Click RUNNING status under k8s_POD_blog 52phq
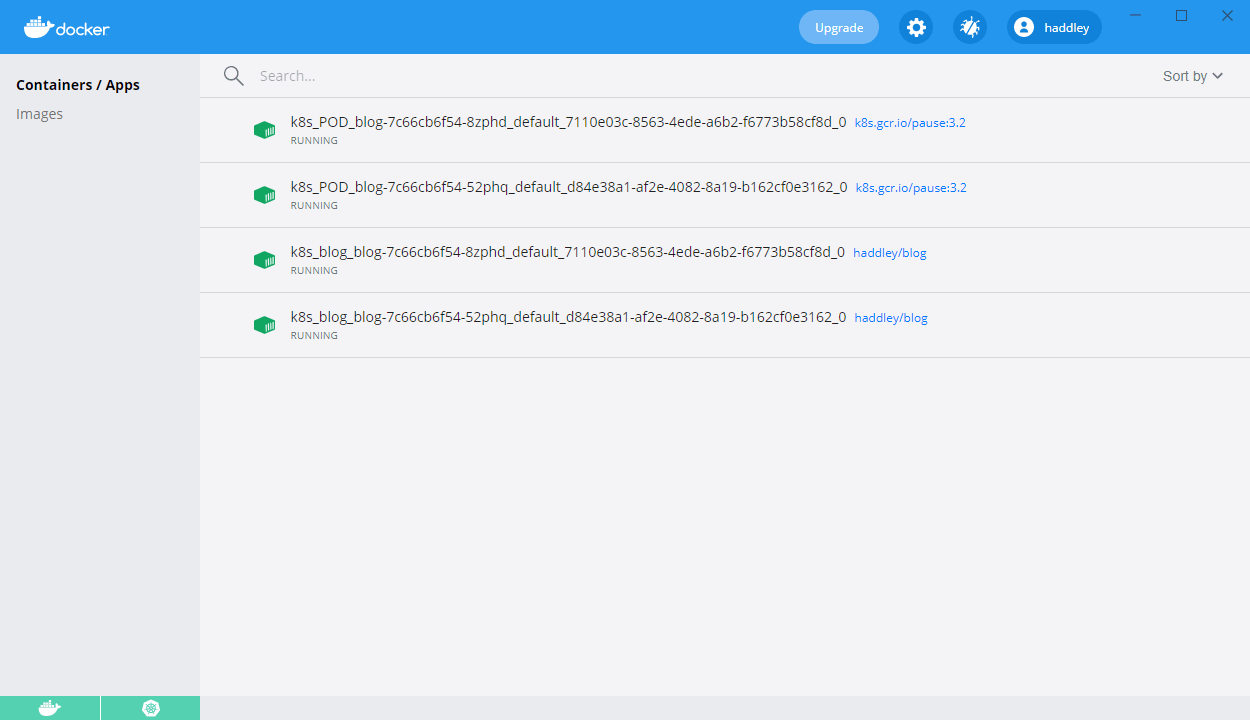 click(x=314, y=206)
